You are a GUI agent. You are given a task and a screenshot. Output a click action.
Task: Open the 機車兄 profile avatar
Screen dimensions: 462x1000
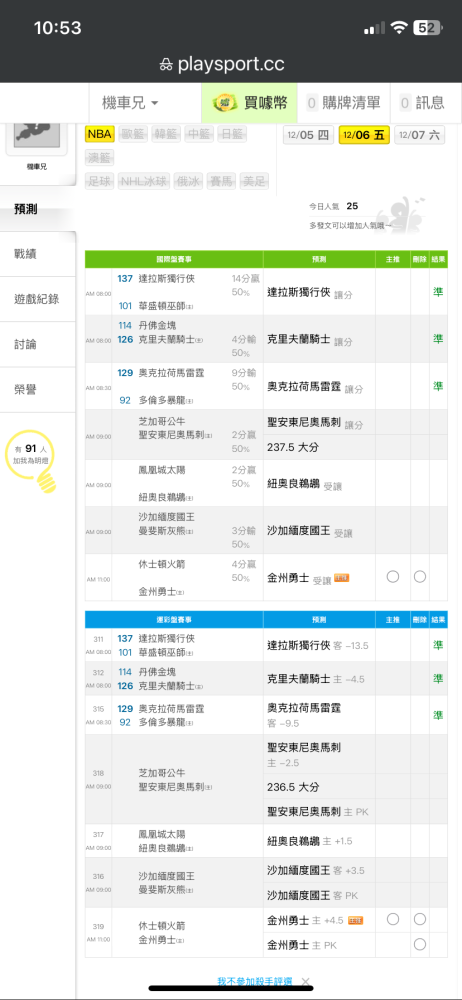(36, 138)
